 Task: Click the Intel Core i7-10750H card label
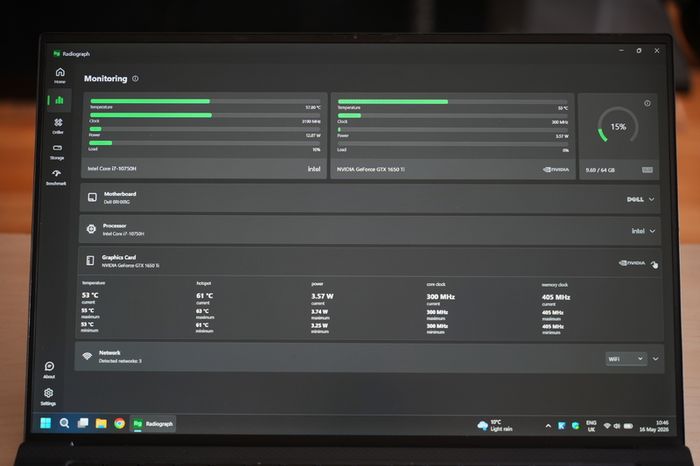[x=112, y=169]
